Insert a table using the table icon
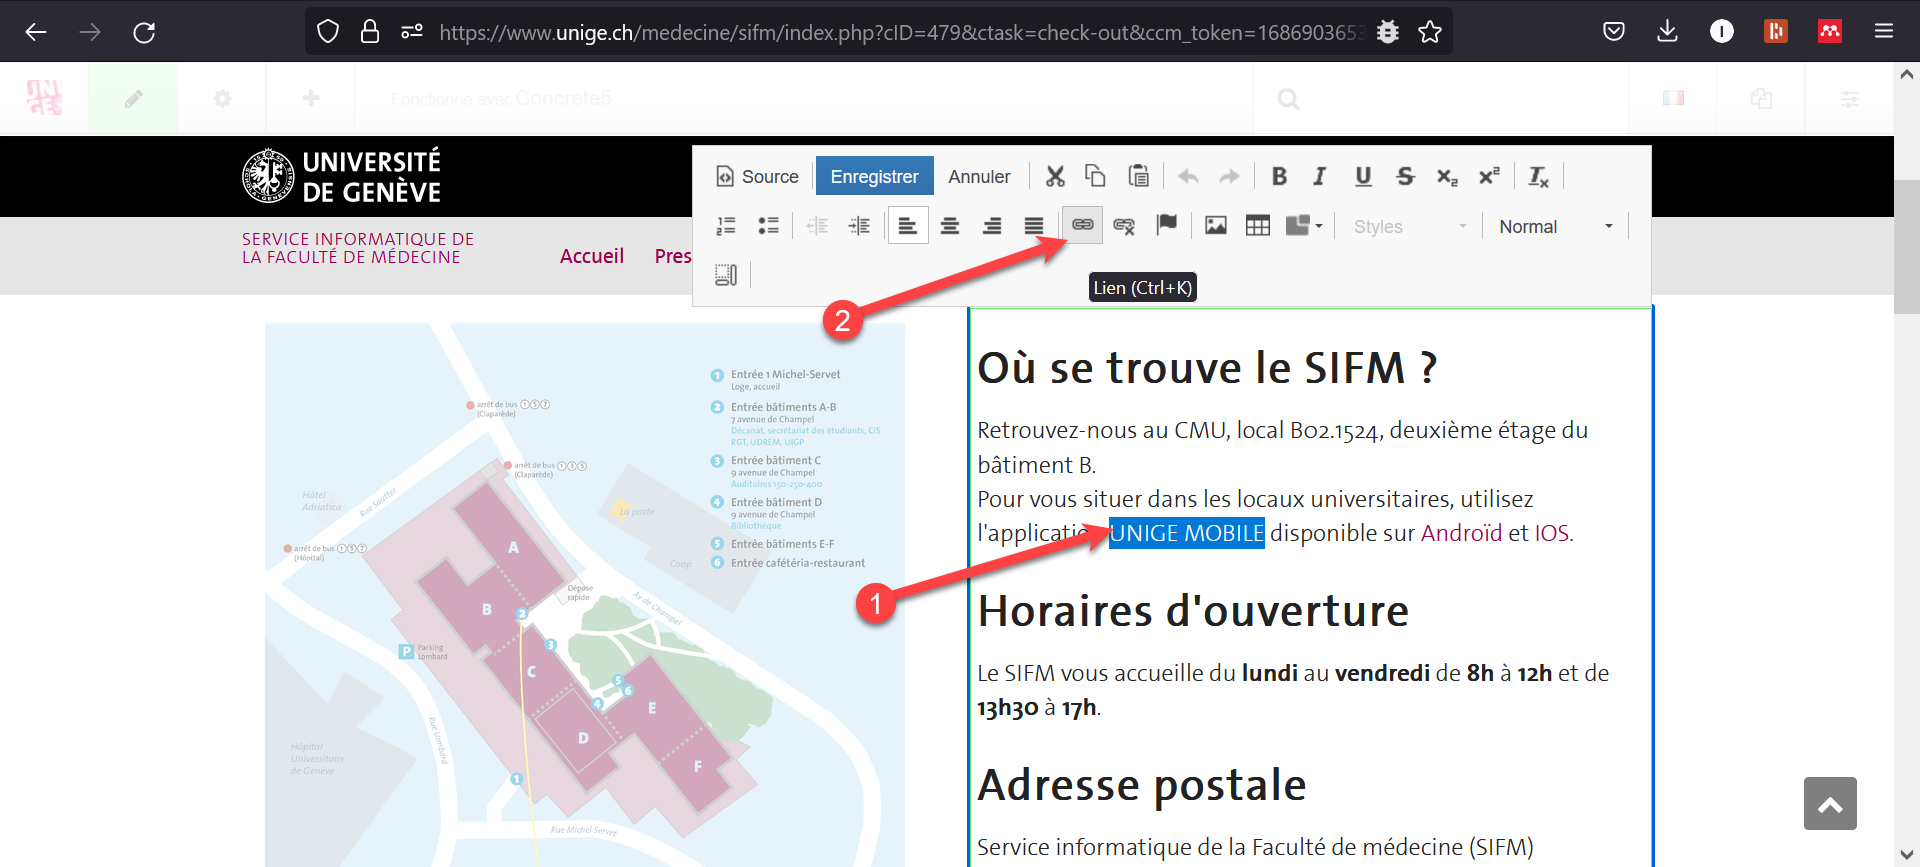 [x=1257, y=226]
